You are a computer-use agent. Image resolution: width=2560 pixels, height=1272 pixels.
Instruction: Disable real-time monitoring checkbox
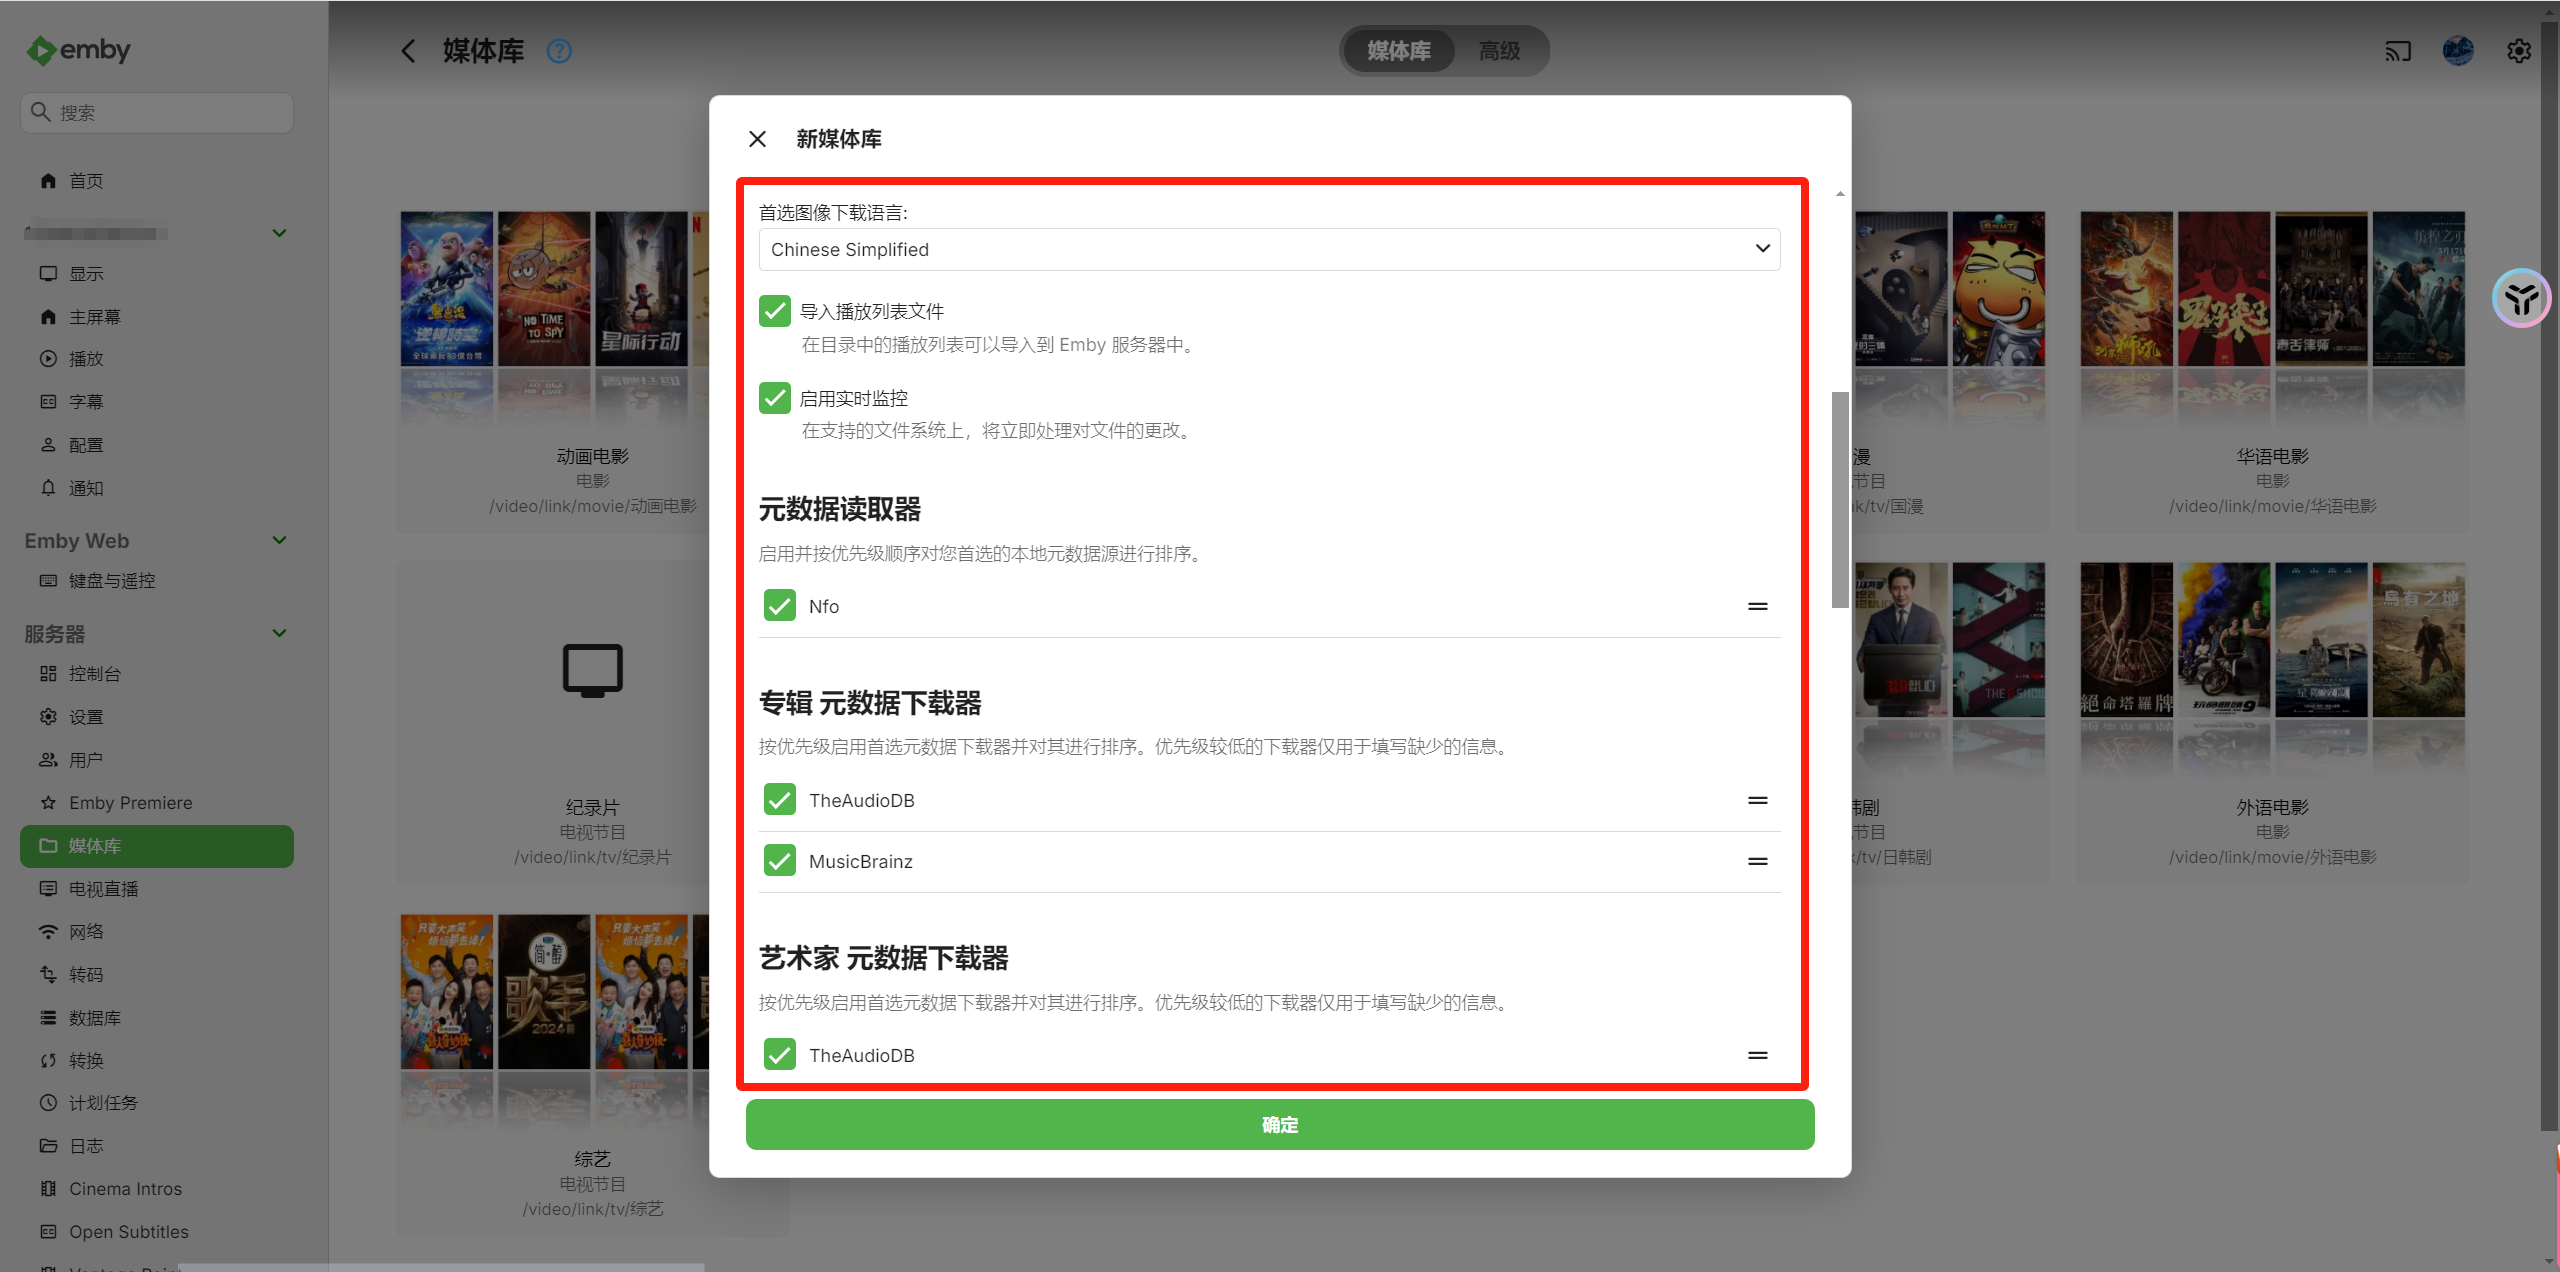(x=775, y=398)
